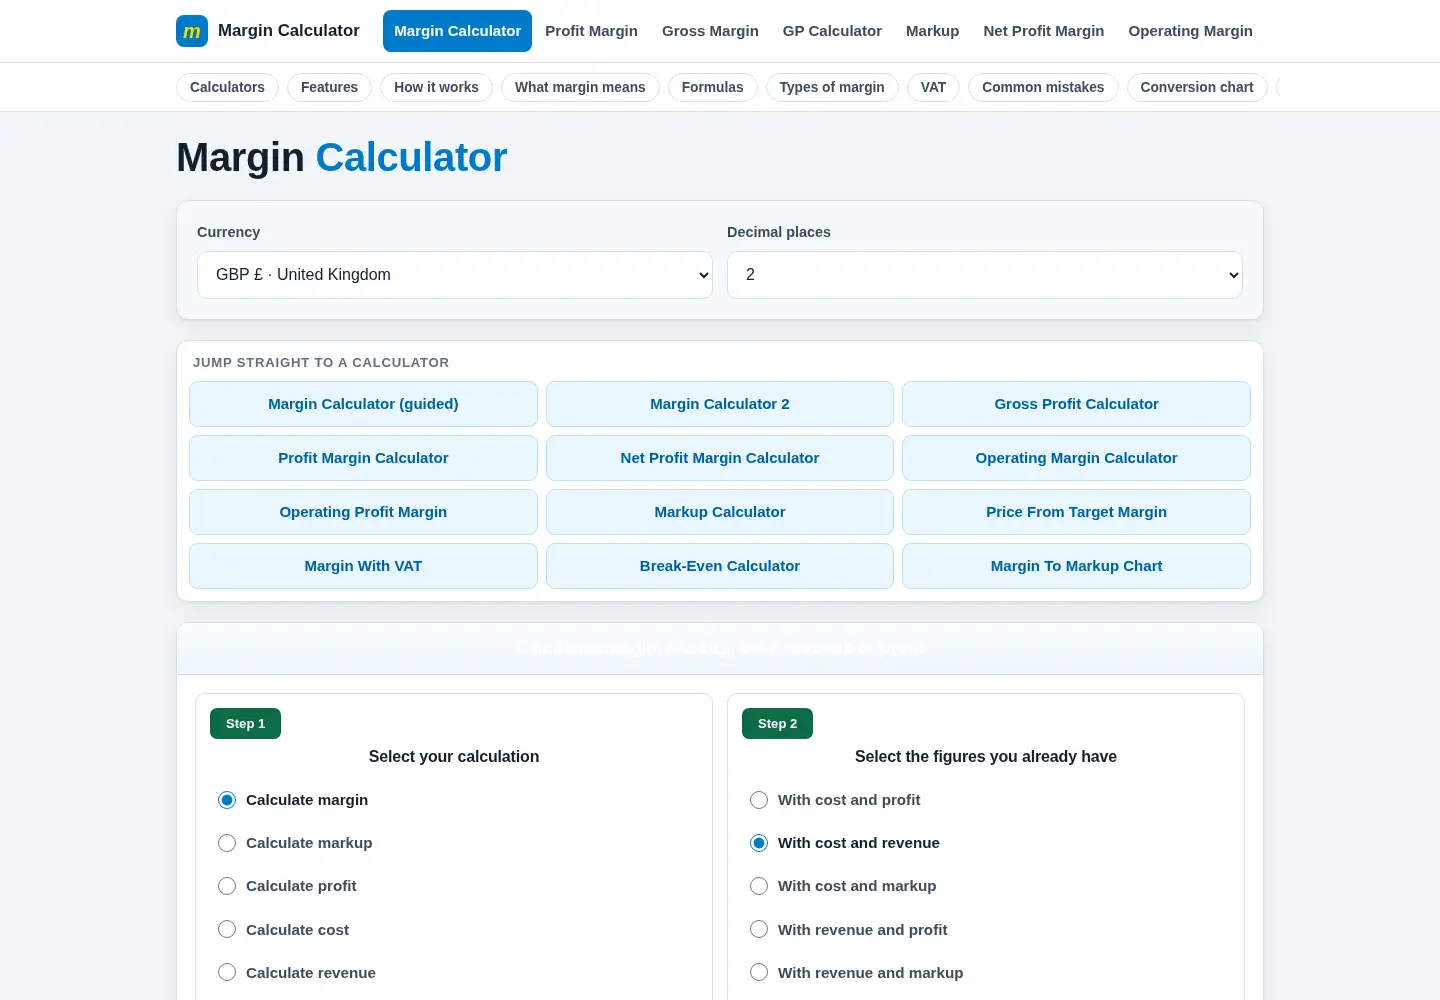Jump to Margin To Markup Chart
Screen dimensions: 1440x1000
pos(1076,566)
